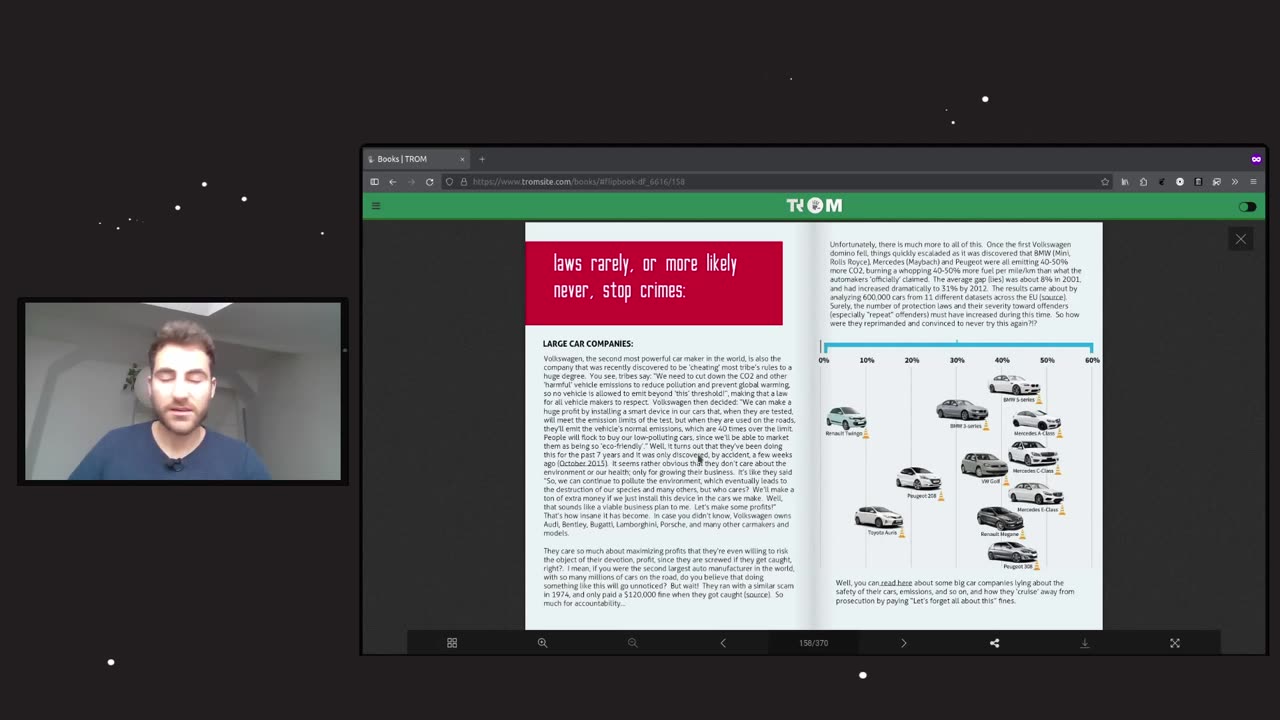
Task: Share the flipbook
Action: coord(994,643)
